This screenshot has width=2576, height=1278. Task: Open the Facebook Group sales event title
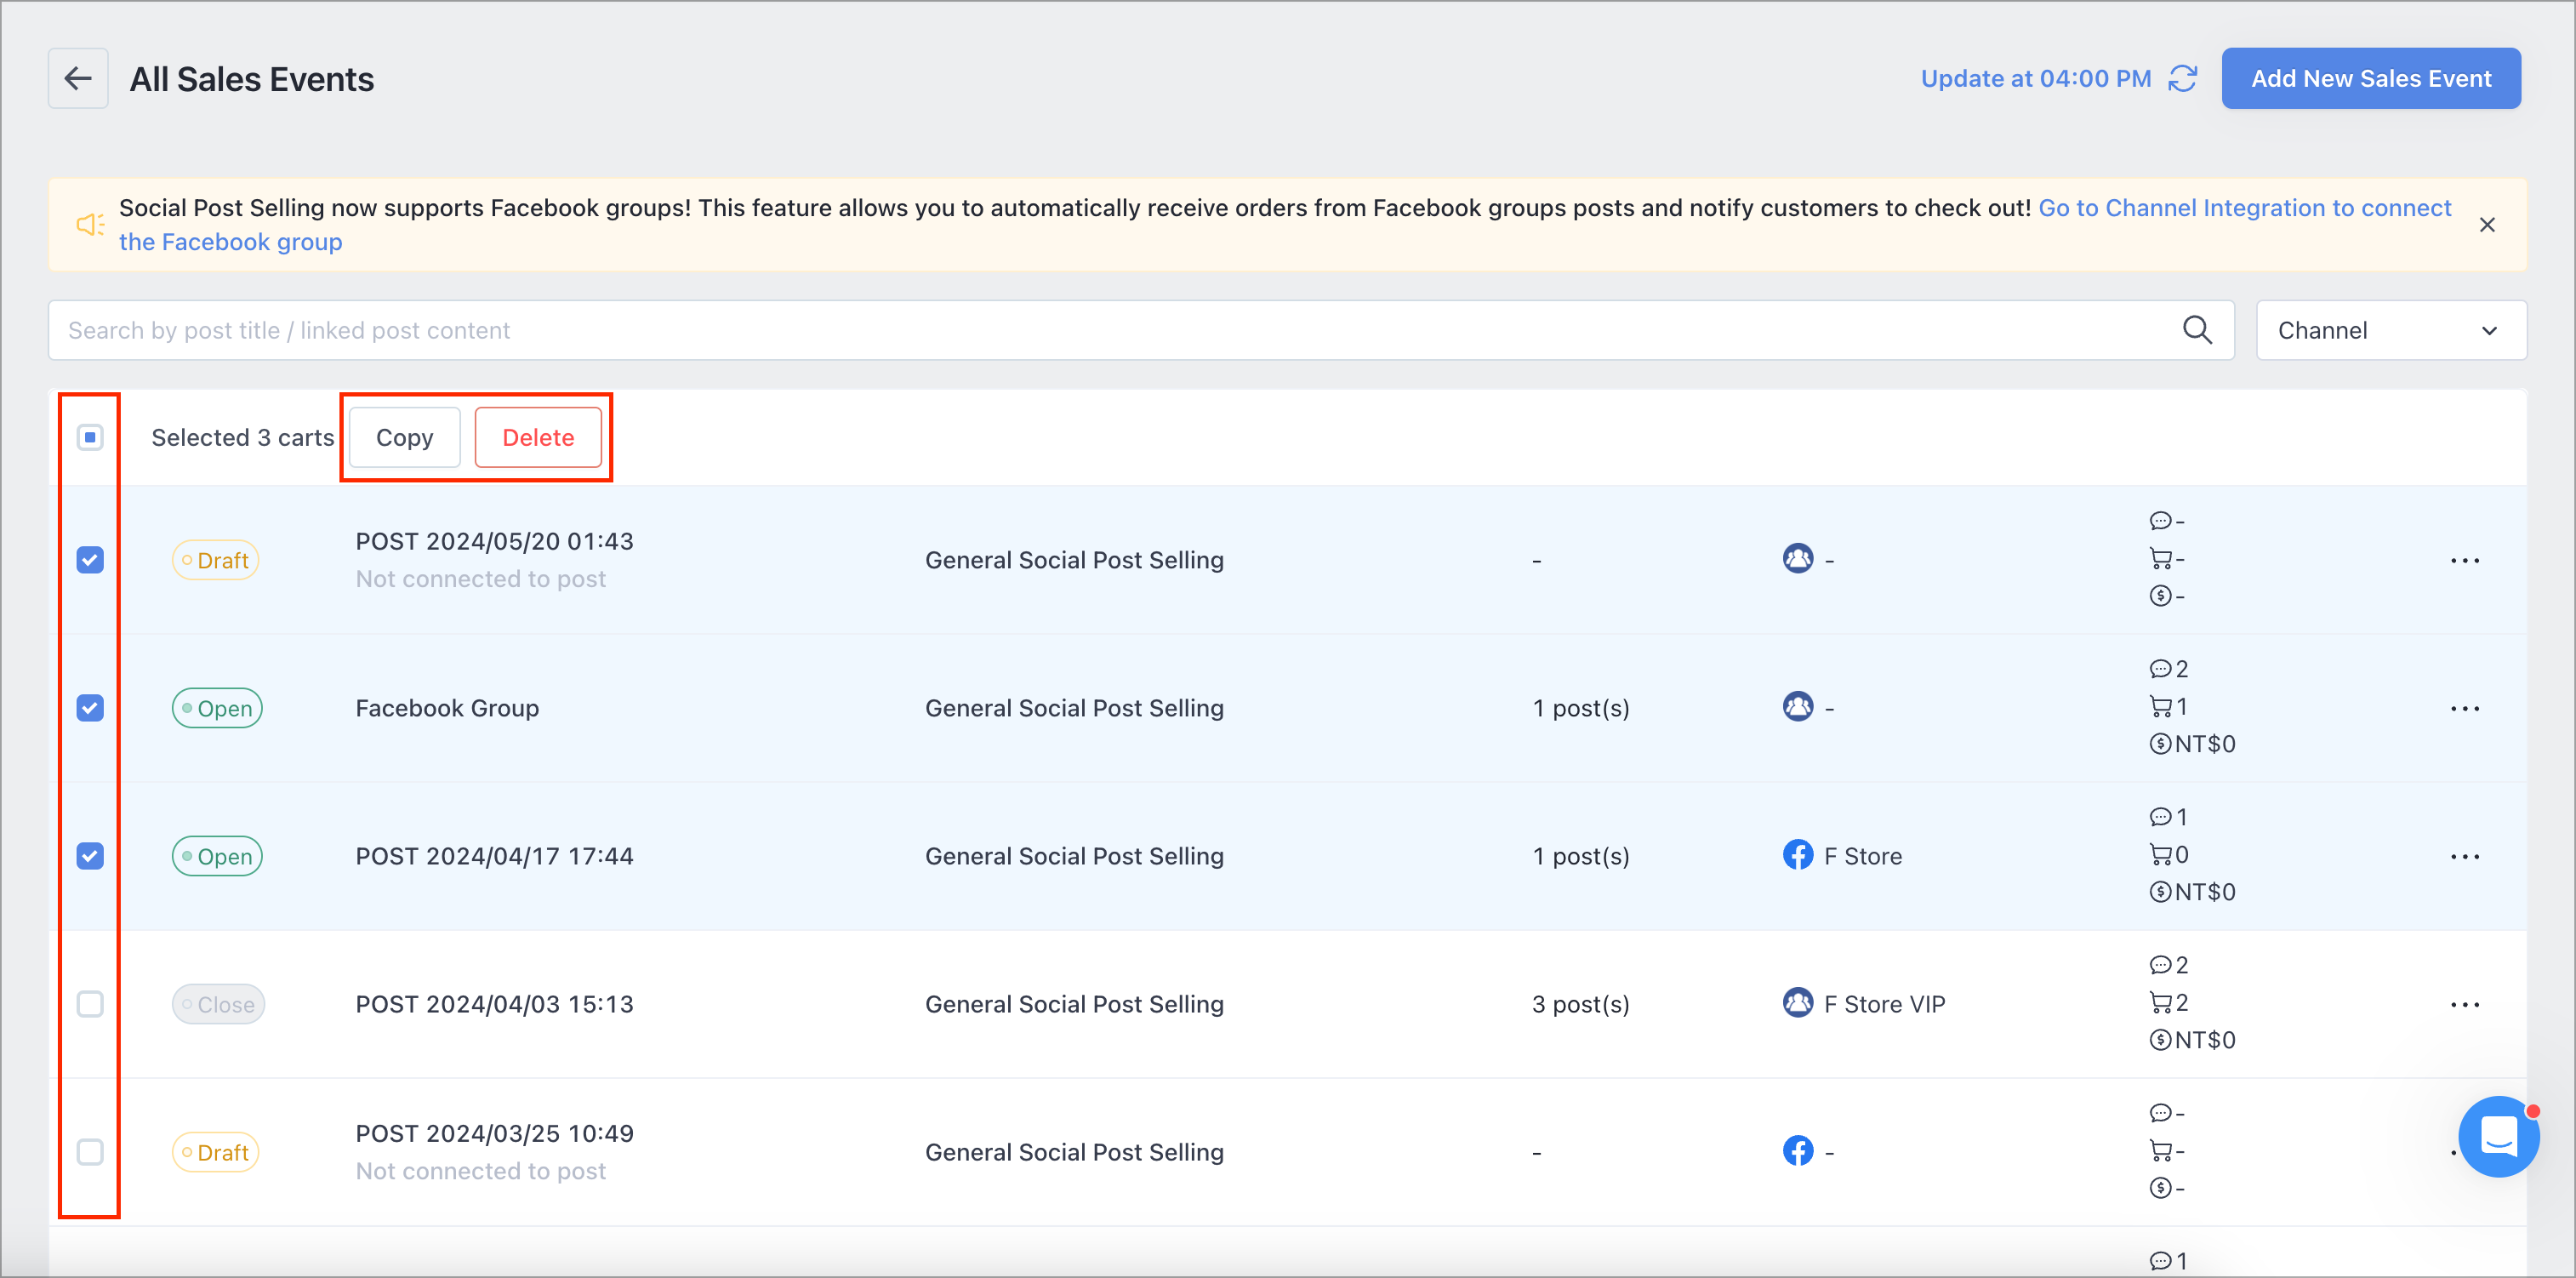click(x=447, y=708)
